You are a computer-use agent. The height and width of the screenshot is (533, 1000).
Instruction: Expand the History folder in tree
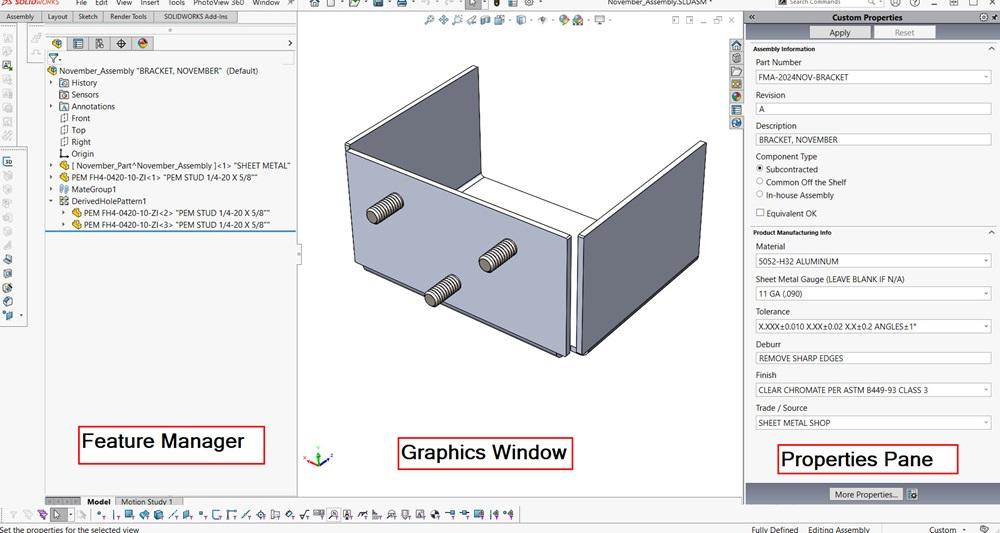51,82
